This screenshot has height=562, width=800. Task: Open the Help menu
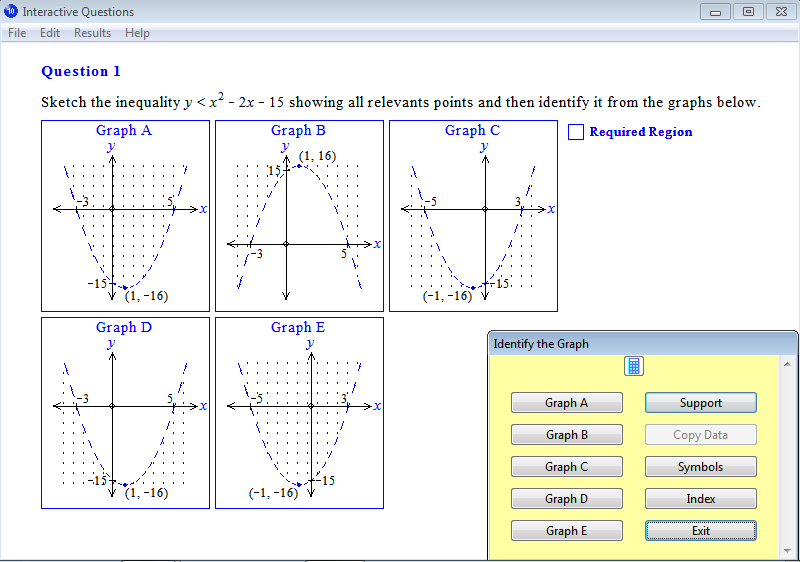pos(137,33)
